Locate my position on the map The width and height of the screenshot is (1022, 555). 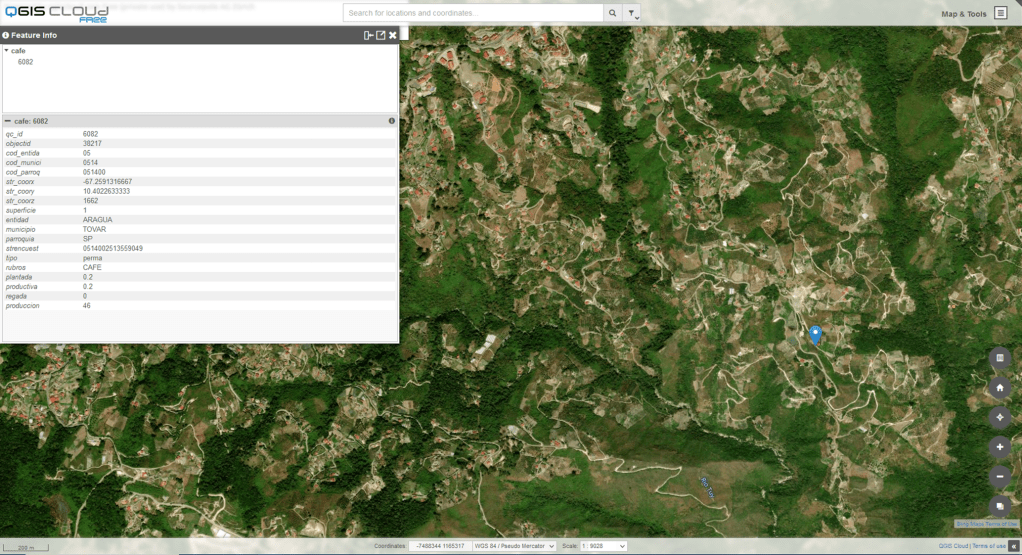[x=999, y=417]
